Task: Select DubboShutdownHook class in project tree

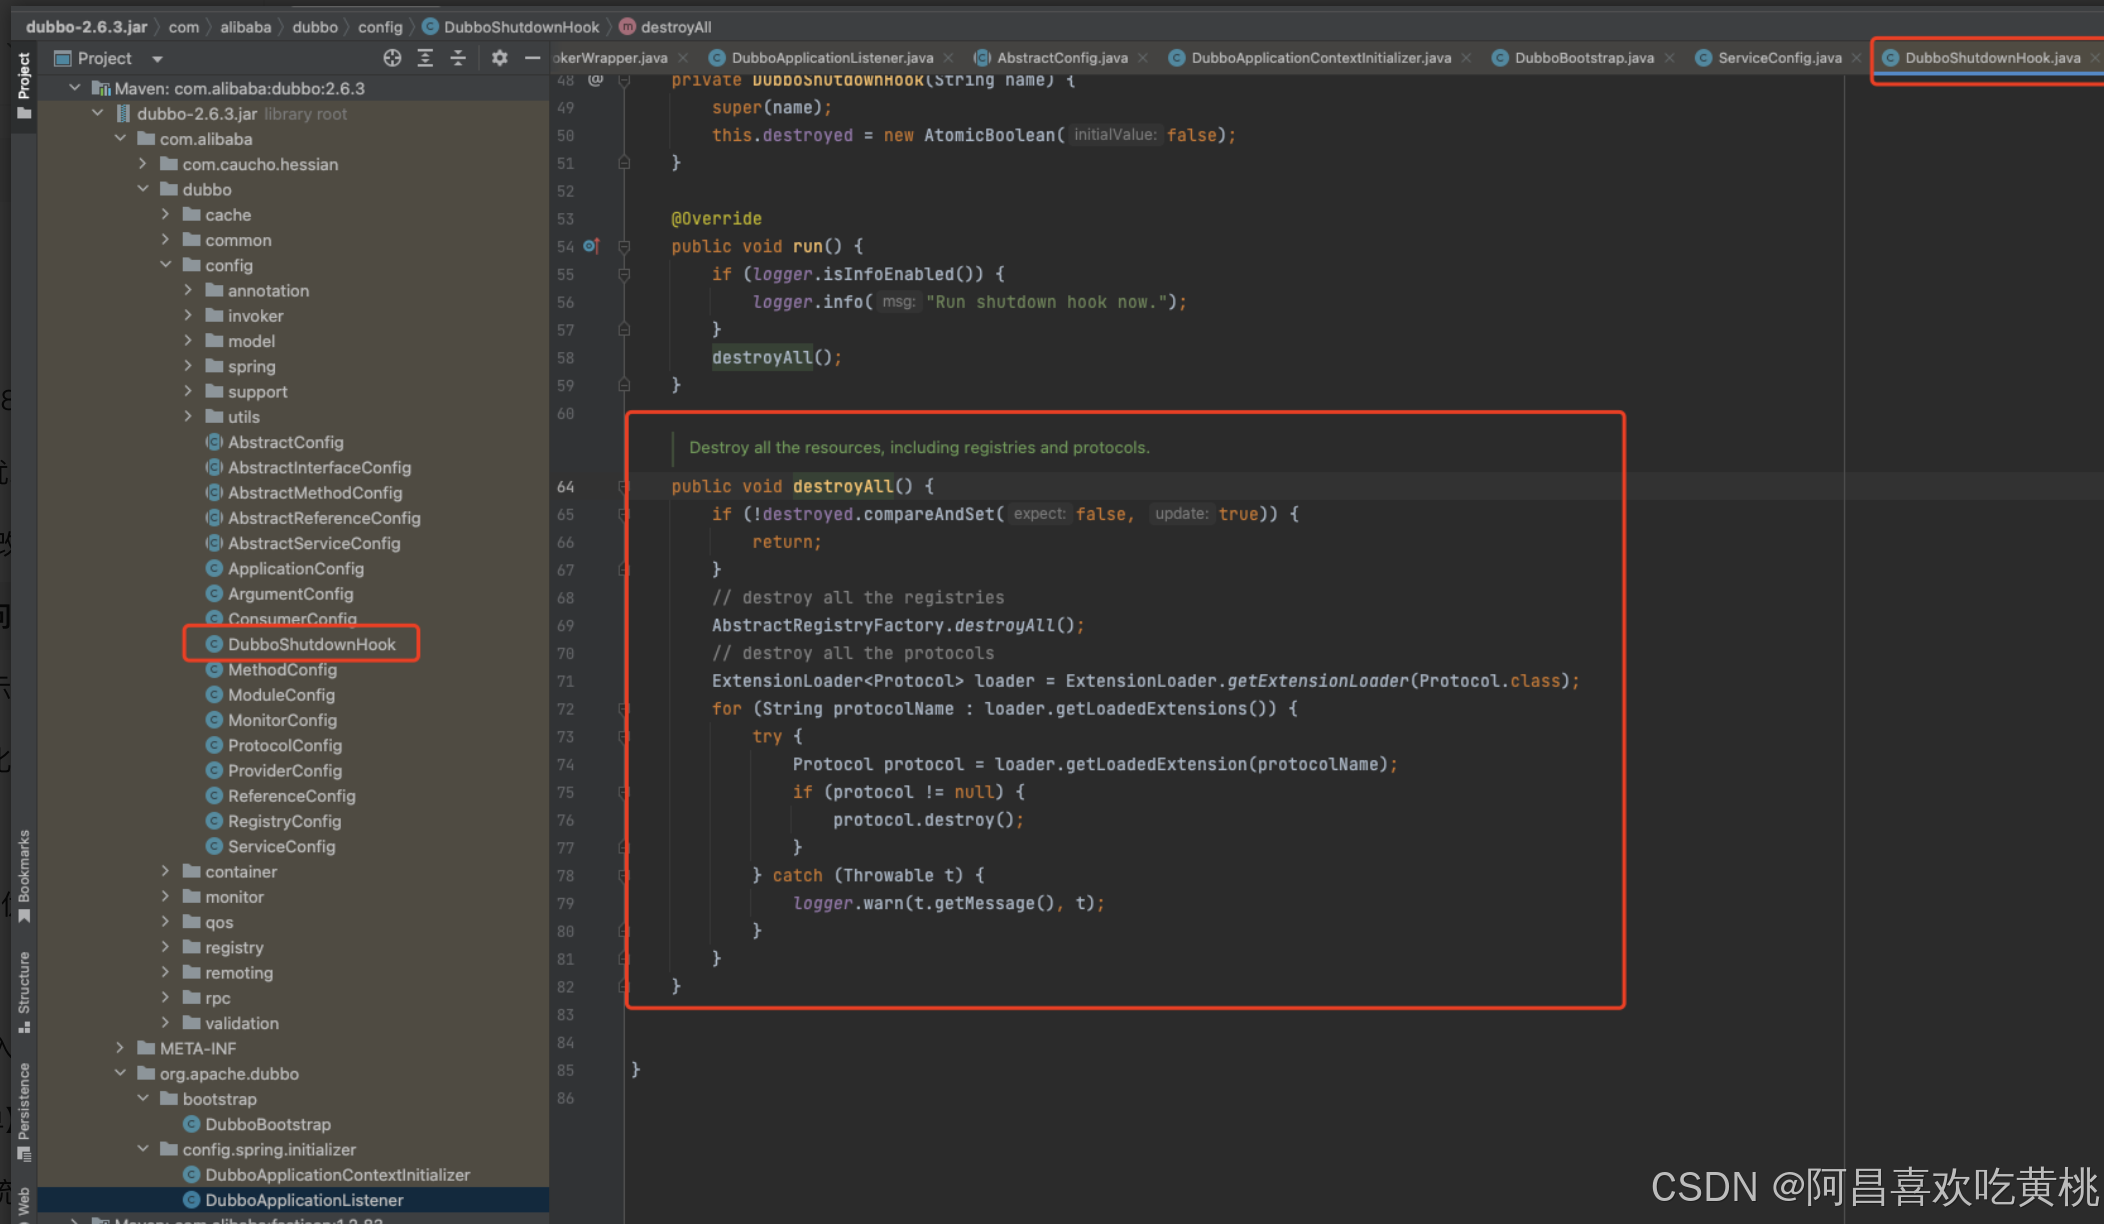Action: click(311, 644)
